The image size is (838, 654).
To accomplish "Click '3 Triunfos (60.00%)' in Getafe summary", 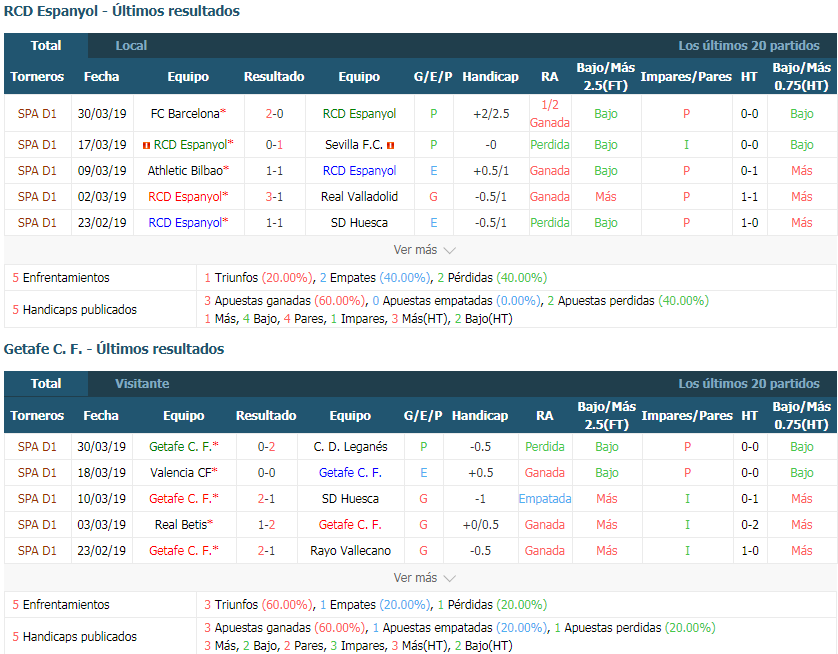I will pos(259,605).
